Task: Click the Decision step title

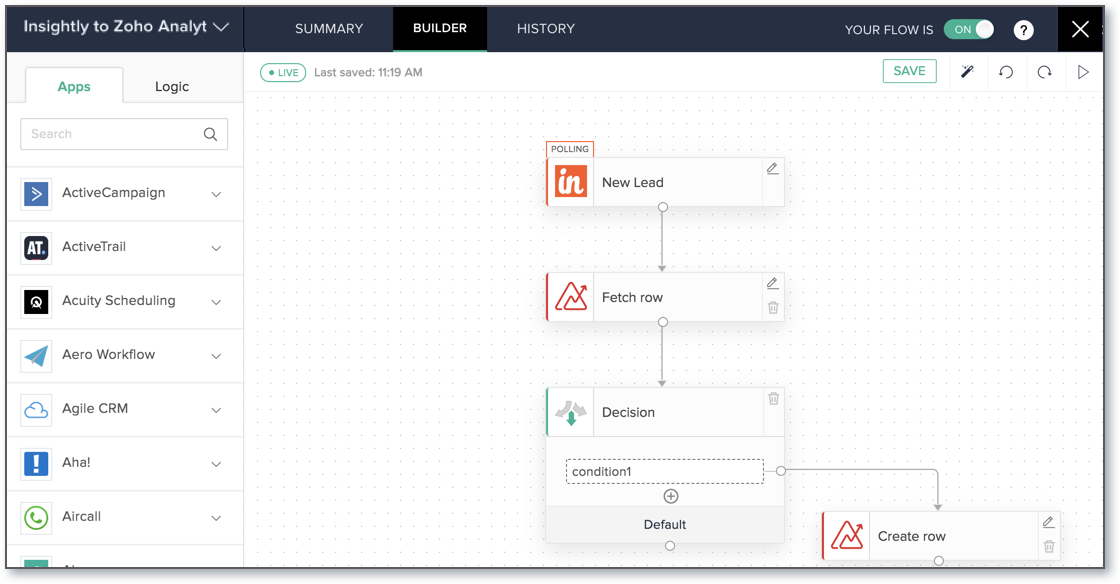Action: click(628, 412)
